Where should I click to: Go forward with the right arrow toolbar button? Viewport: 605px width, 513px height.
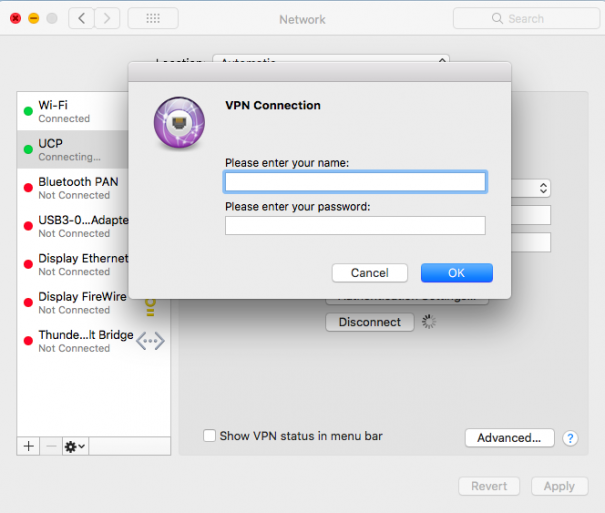pyautogui.click(x=107, y=18)
